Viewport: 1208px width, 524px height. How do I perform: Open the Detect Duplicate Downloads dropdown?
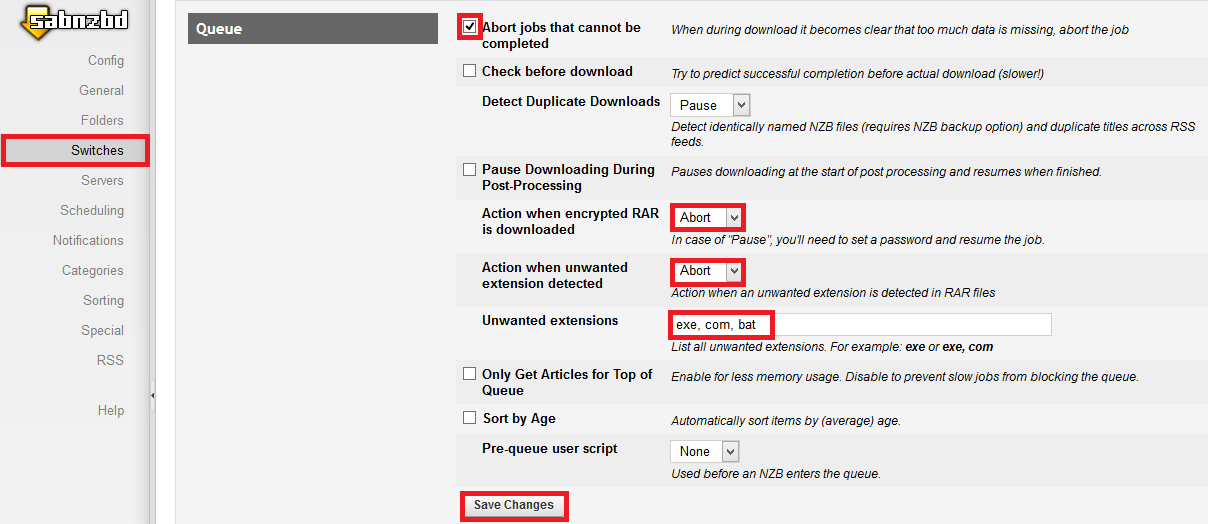(710, 105)
